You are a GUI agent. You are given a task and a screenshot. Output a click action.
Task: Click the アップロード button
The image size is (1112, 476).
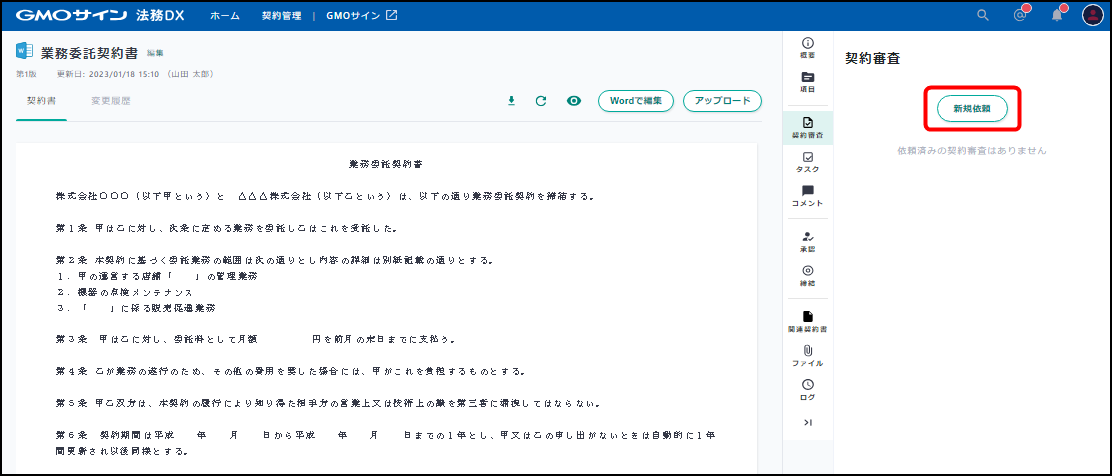coord(722,101)
